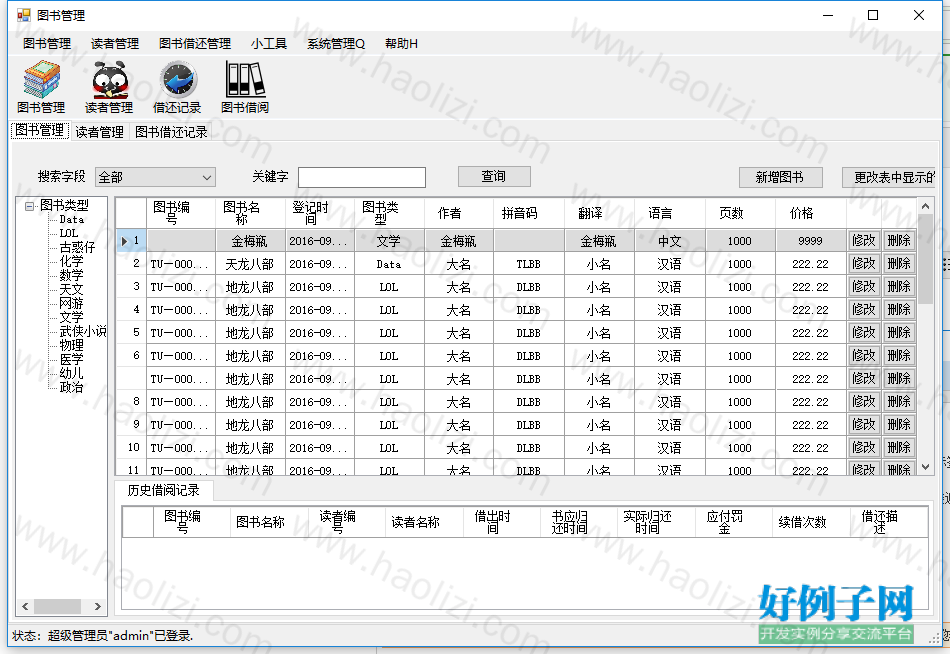Select 医学 in book type tree
The height and width of the screenshot is (654, 950).
coord(71,359)
